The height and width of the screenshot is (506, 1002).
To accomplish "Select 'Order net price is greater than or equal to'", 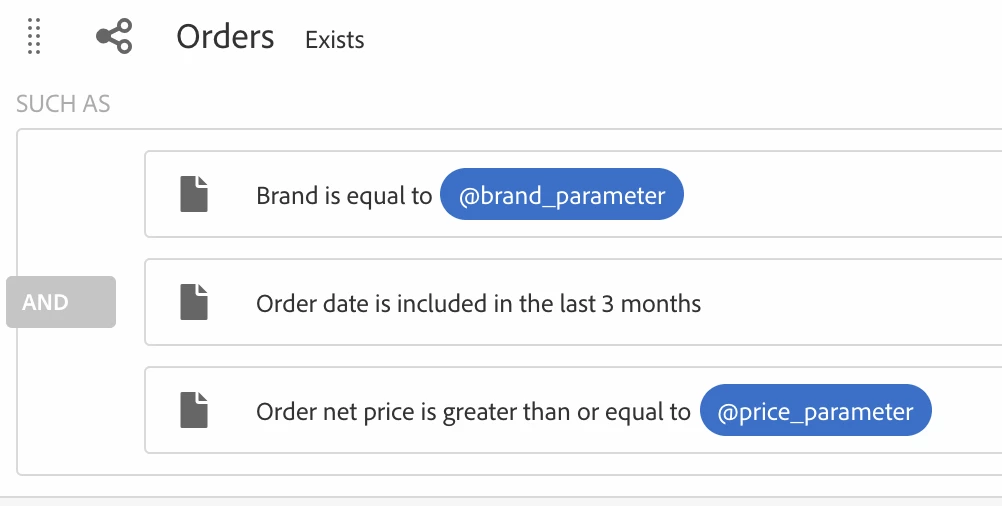I will (472, 411).
